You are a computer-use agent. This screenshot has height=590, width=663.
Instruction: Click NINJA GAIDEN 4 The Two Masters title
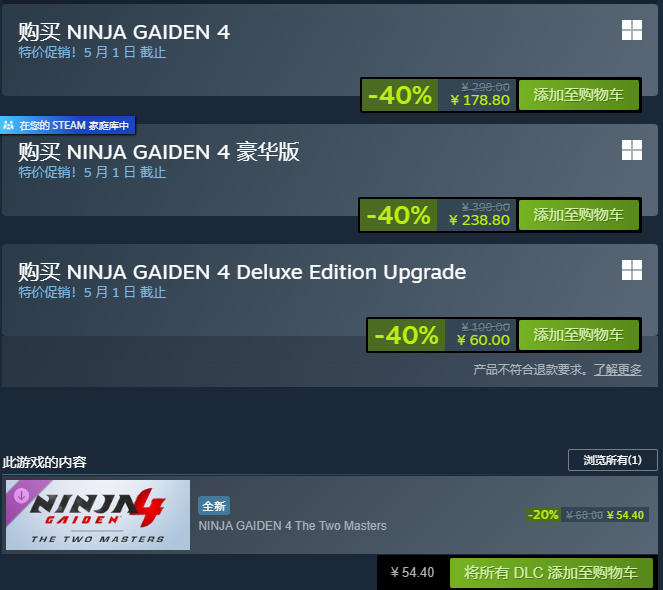coord(293,526)
